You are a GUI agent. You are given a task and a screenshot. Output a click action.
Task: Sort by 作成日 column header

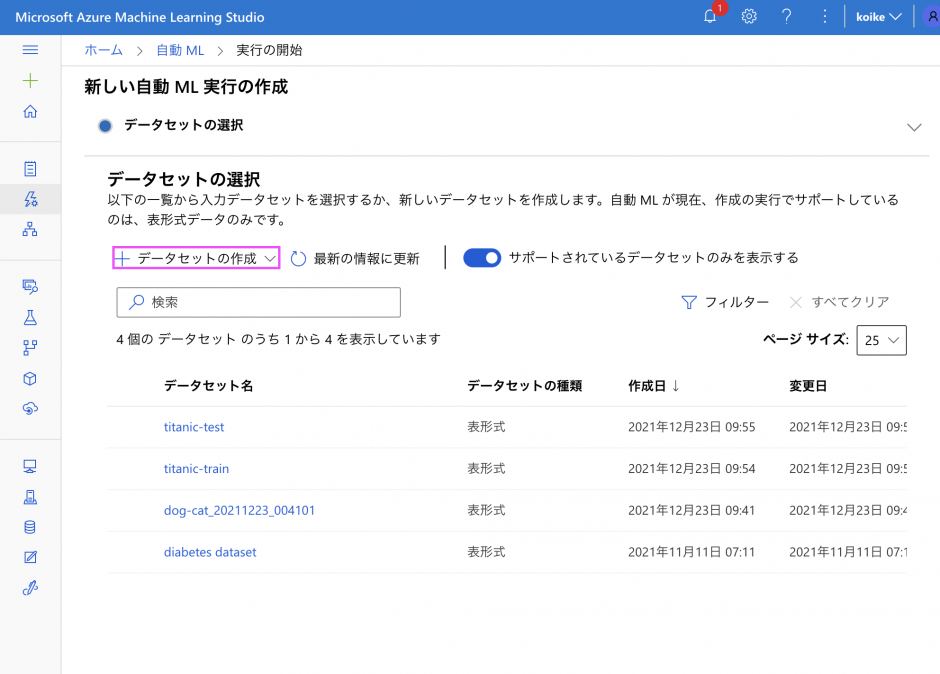[654, 386]
